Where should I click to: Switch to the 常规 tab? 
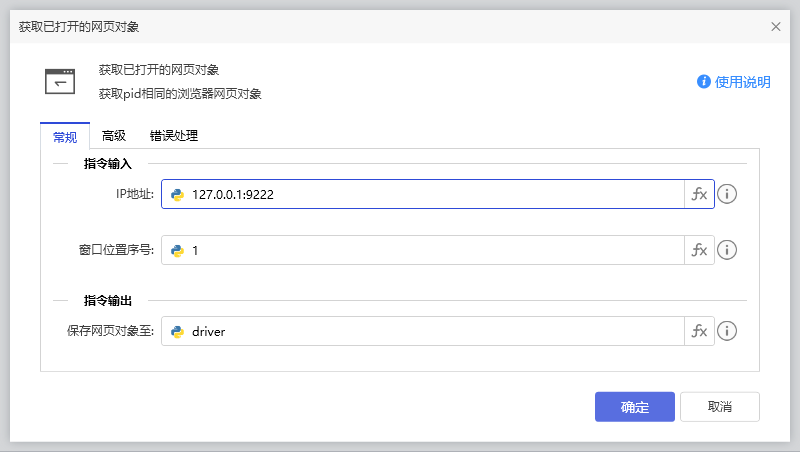64,136
